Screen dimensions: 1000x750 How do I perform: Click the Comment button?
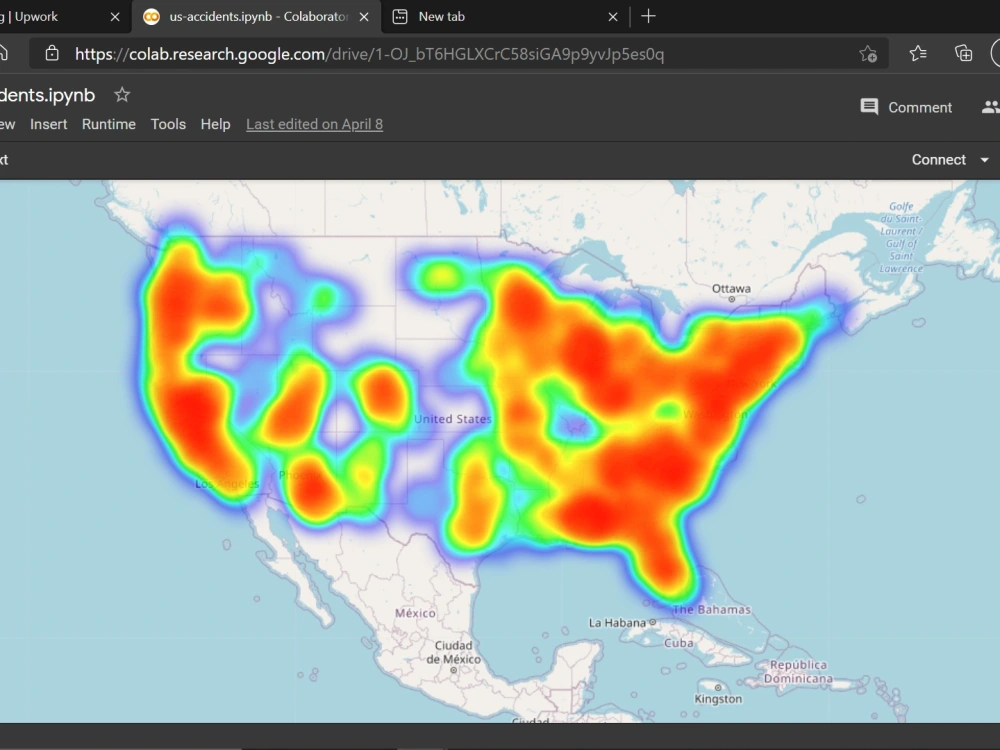point(906,107)
